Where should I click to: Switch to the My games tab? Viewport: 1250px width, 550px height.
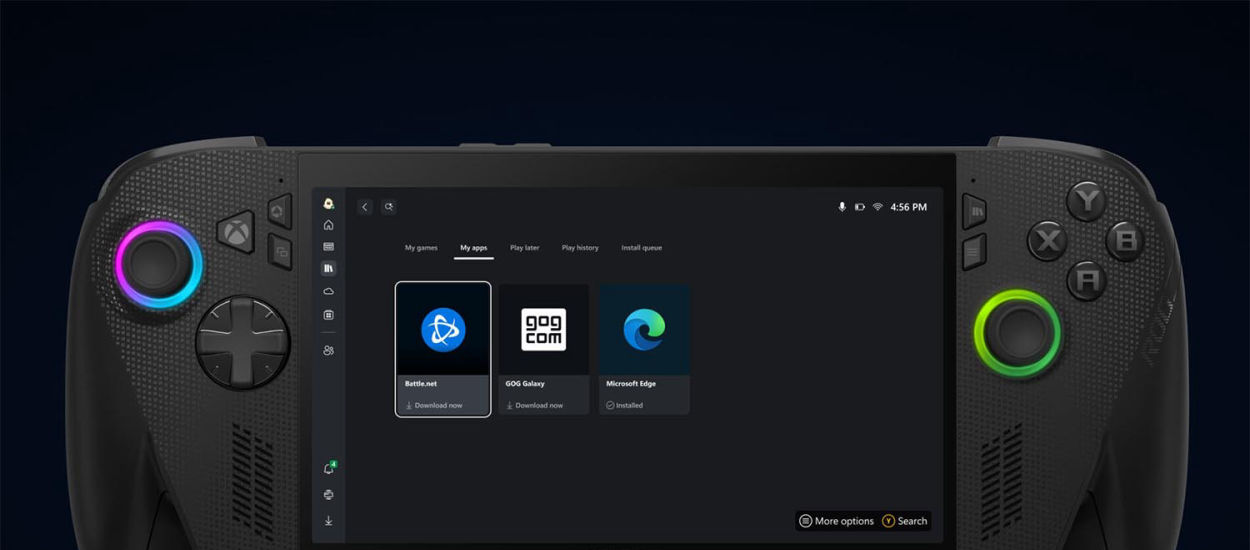pos(421,248)
